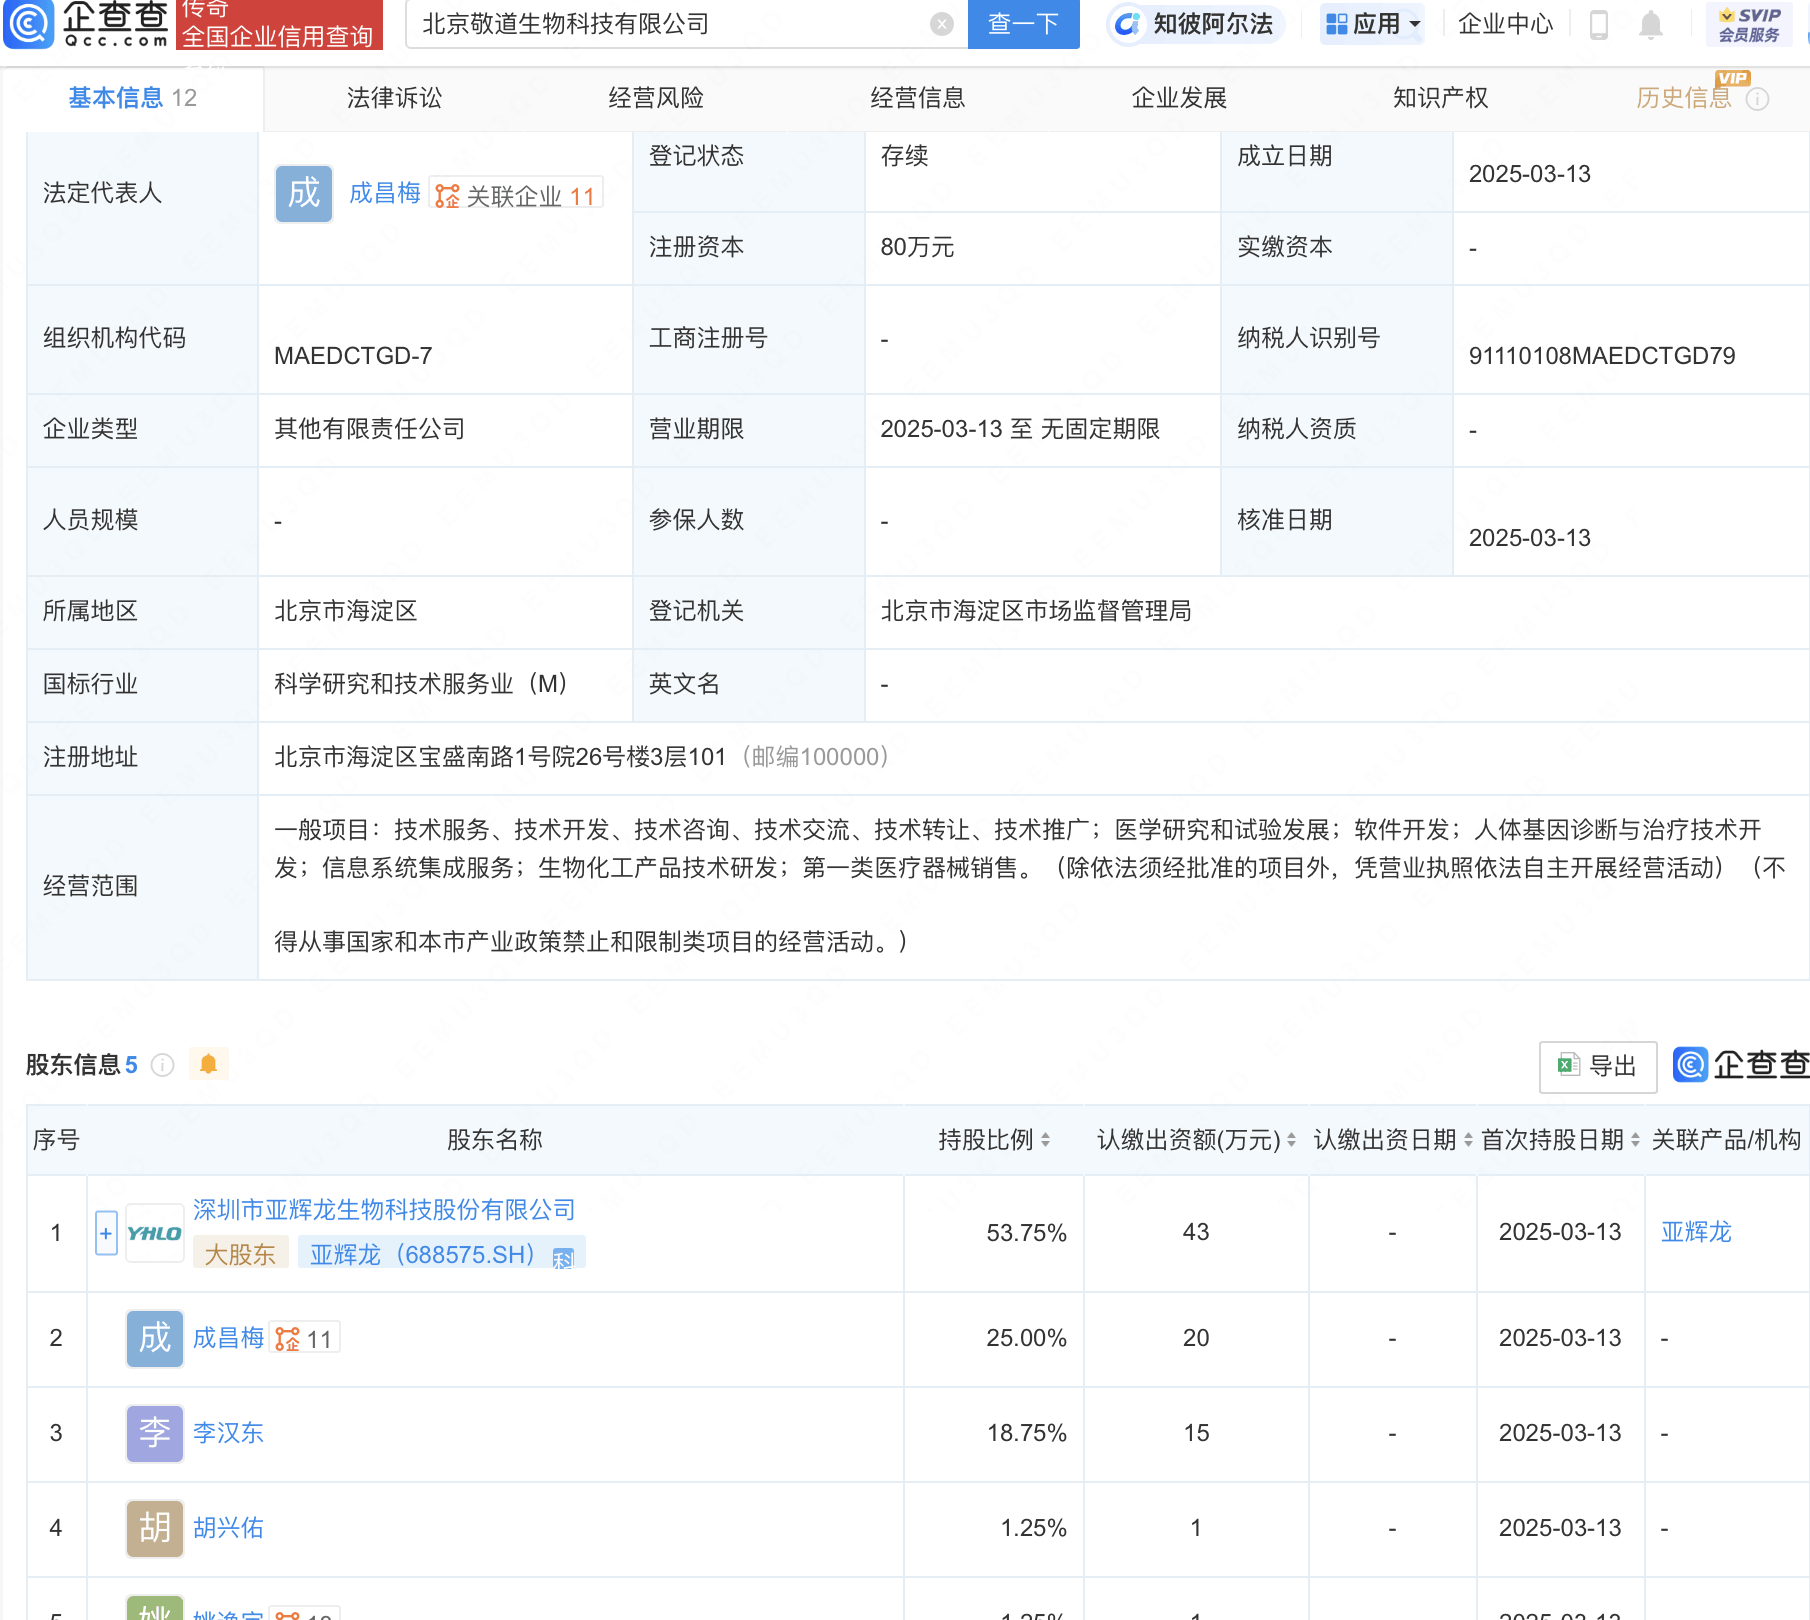
Task: Click the YHLO company logo
Action: (x=154, y=1233)
